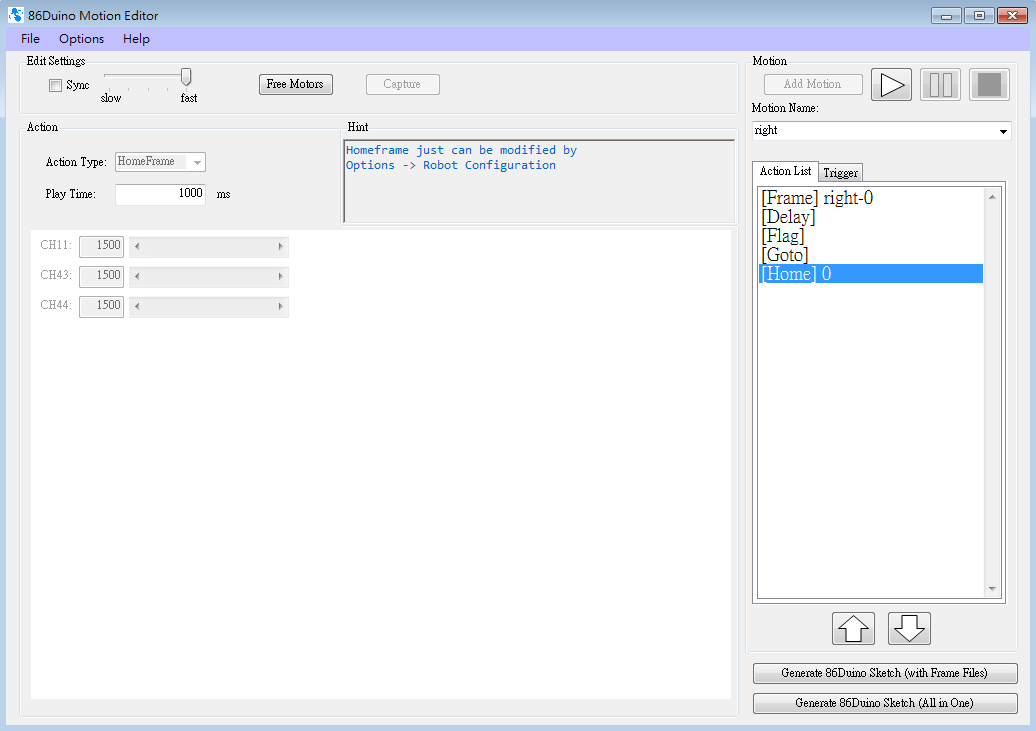The height and width of the screenshot is (731, 1036).
Task: Select the [Frame] right-0 action
Action: [x=870, y=198]
